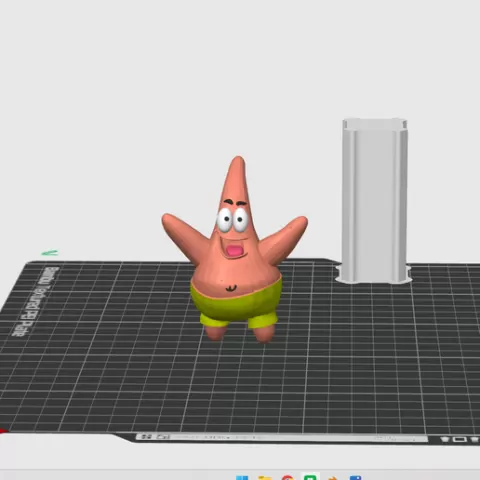Switch to Google Chrome in the taskbar
Viewport: 480px width, 480px height.
287,477
